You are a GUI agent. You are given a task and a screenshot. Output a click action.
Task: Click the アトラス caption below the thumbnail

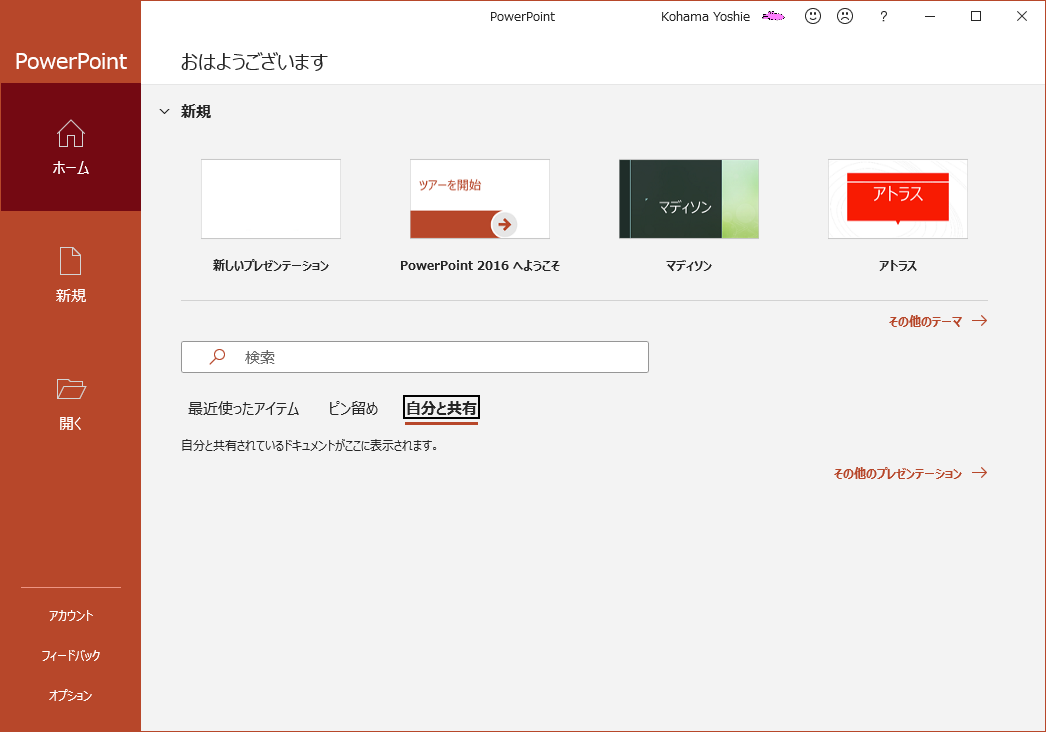pos(898,266)
